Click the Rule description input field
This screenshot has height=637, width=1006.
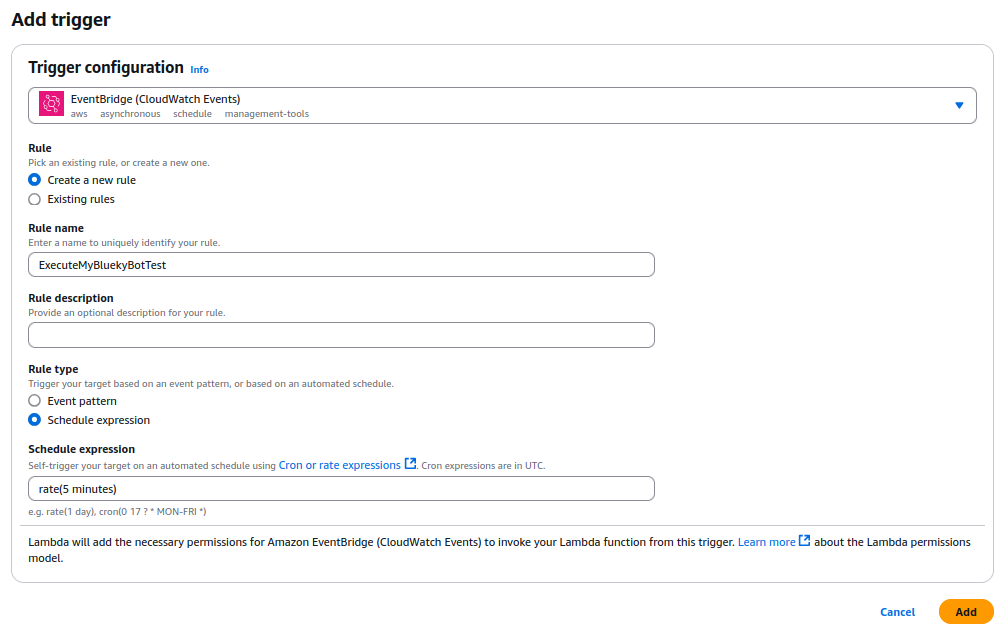click(341, 335)
